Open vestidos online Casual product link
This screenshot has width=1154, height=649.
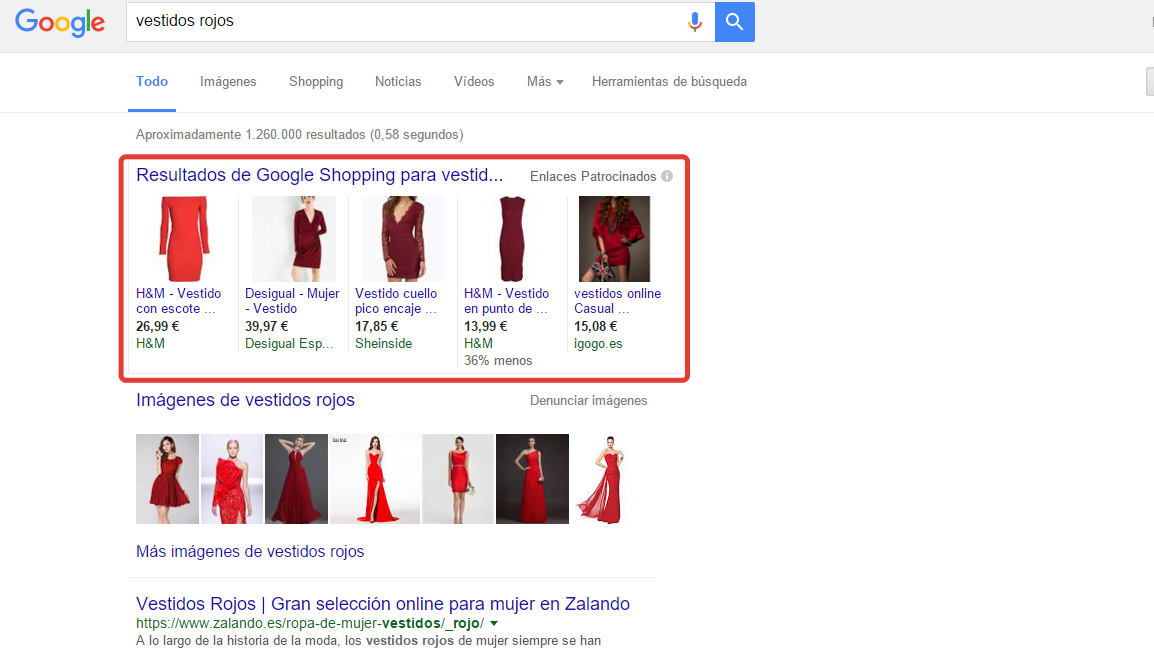tap(617, 301)
